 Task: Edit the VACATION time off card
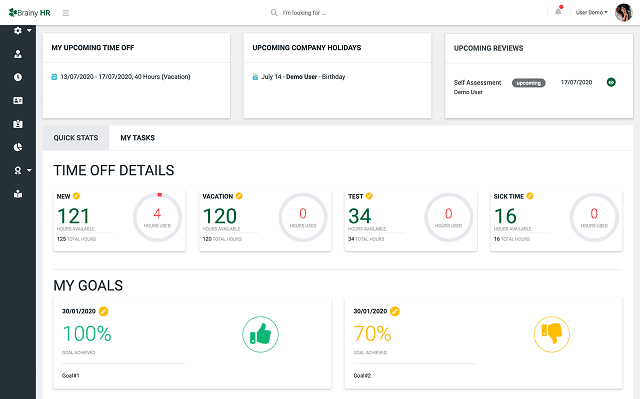click(239, 196)
